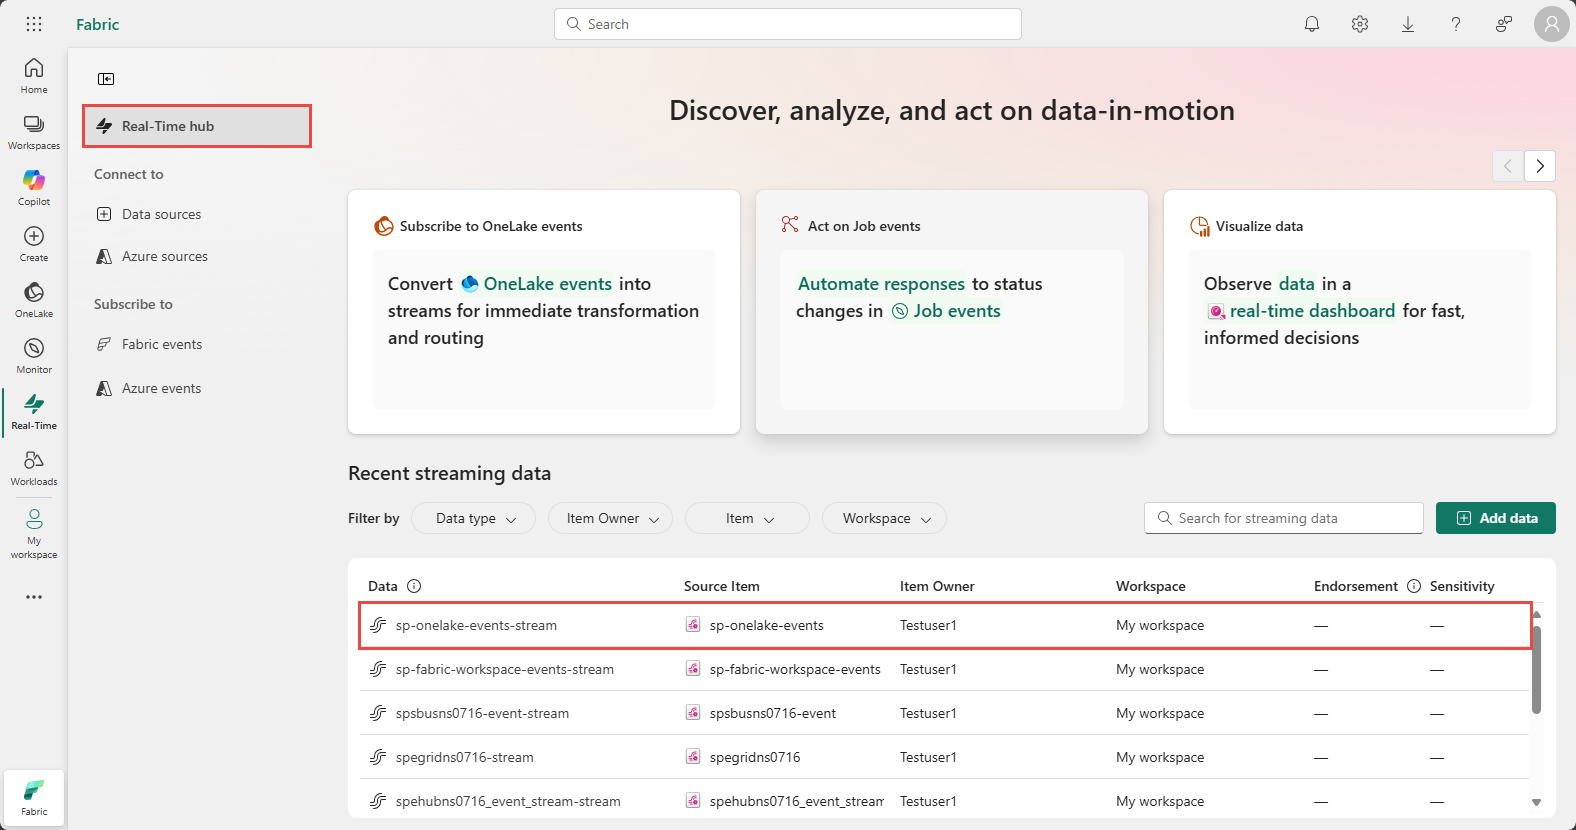The height and width of the screenshot is (830, 1576).
Task: Open the notifications bell
Action: 1312,24
